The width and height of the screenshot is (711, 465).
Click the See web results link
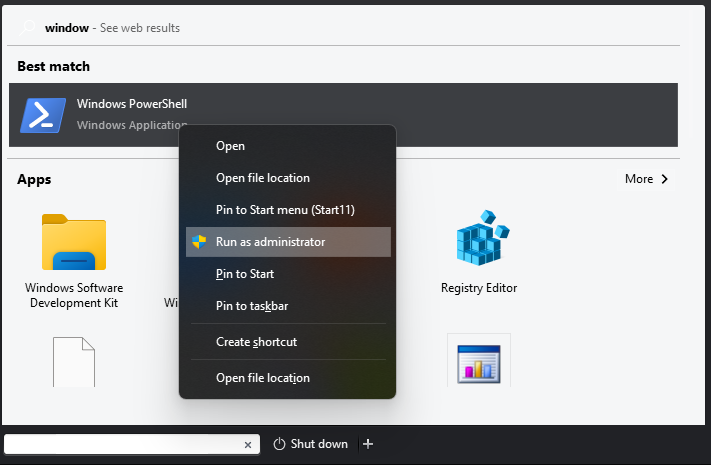pyautogui.click(x=140, y=28)
